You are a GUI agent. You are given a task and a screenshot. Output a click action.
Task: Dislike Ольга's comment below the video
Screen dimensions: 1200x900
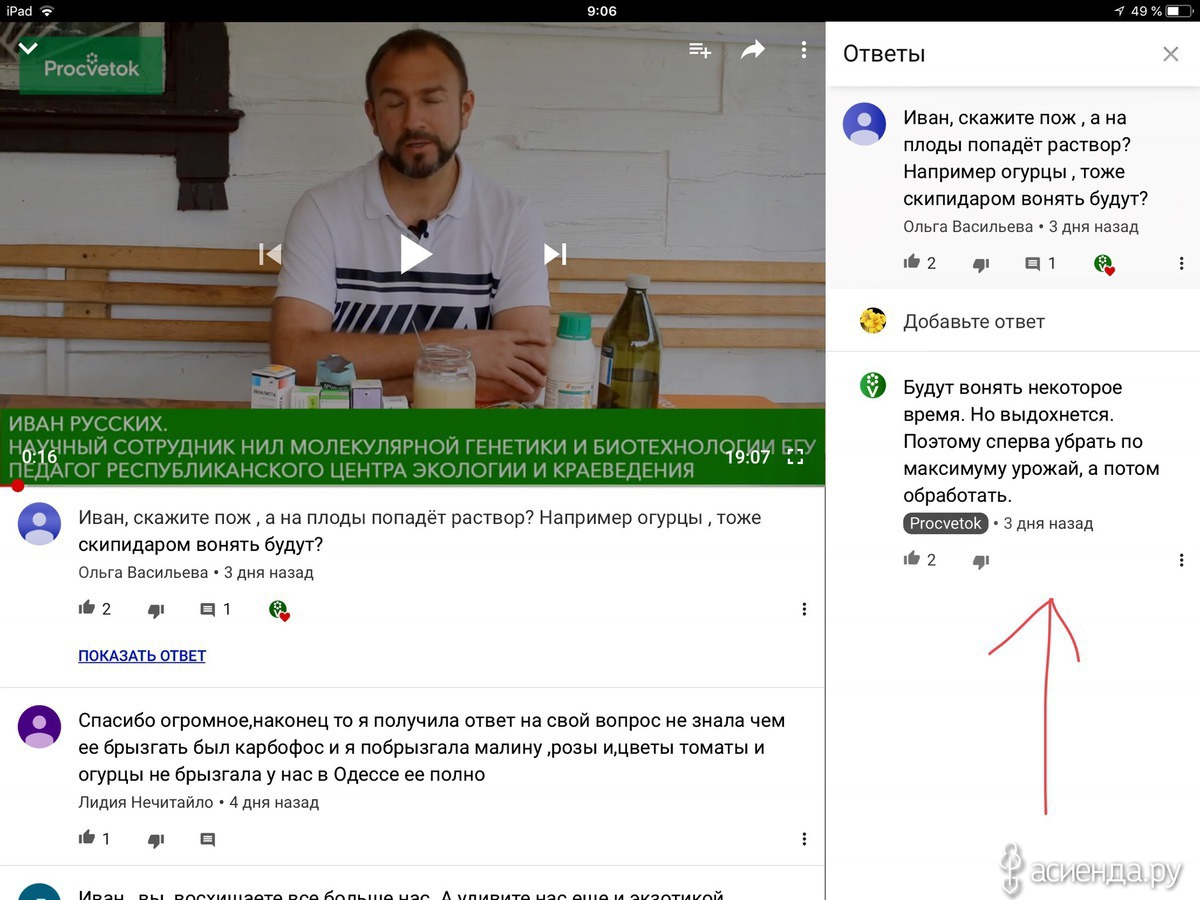click(156, 609)
